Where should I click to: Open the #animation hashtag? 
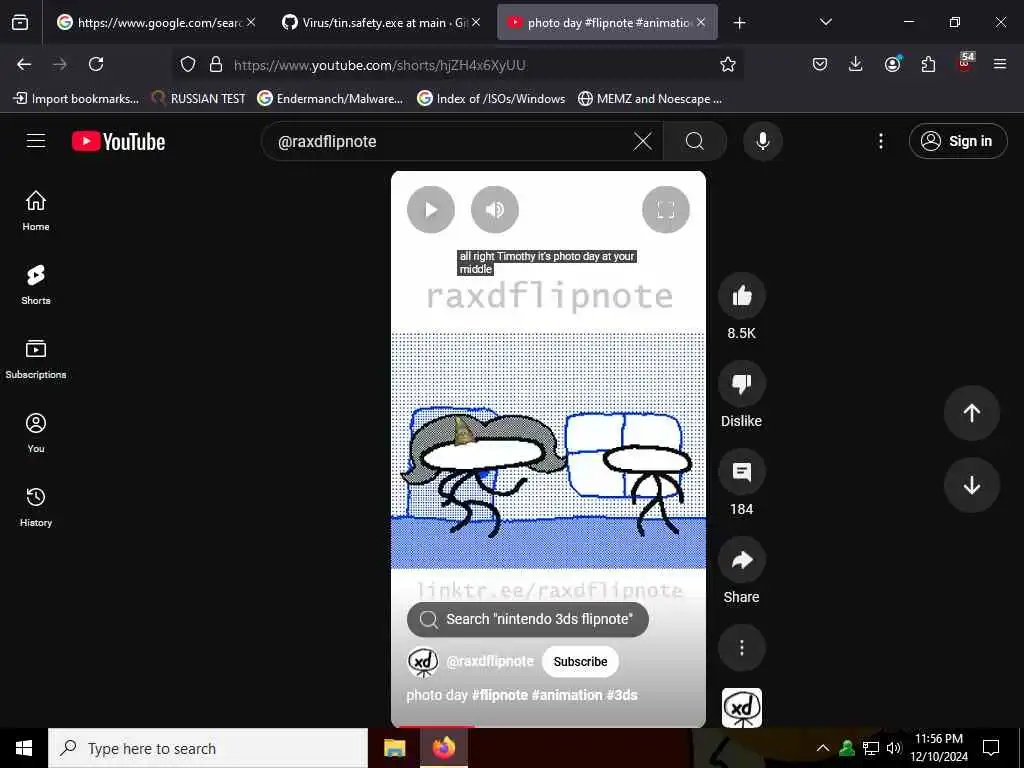[567, 696]
